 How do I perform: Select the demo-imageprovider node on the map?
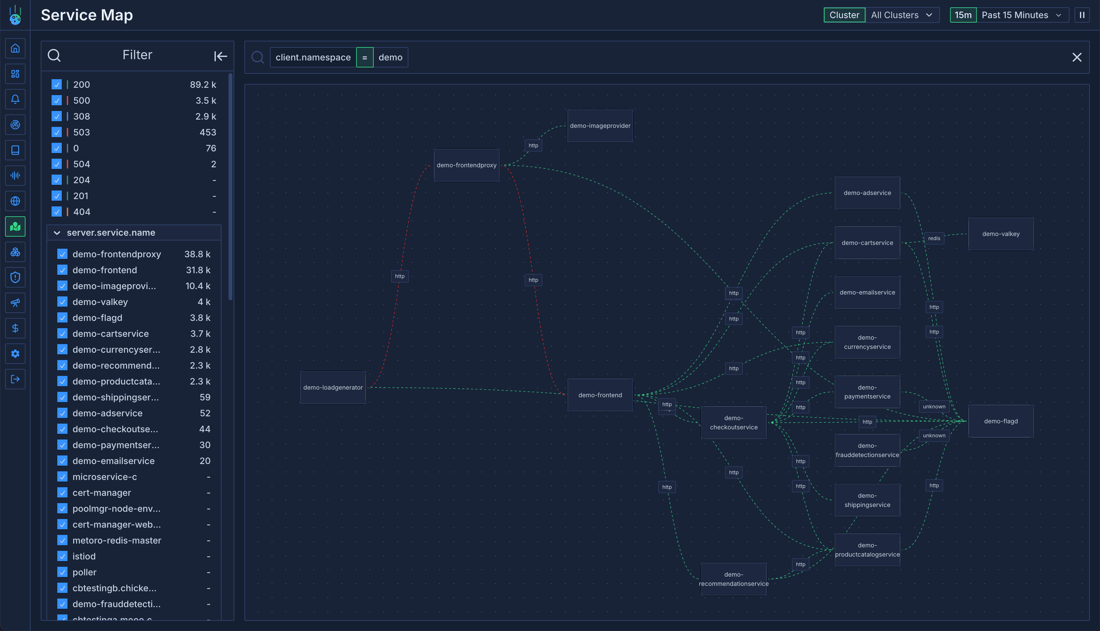[600, 126]
